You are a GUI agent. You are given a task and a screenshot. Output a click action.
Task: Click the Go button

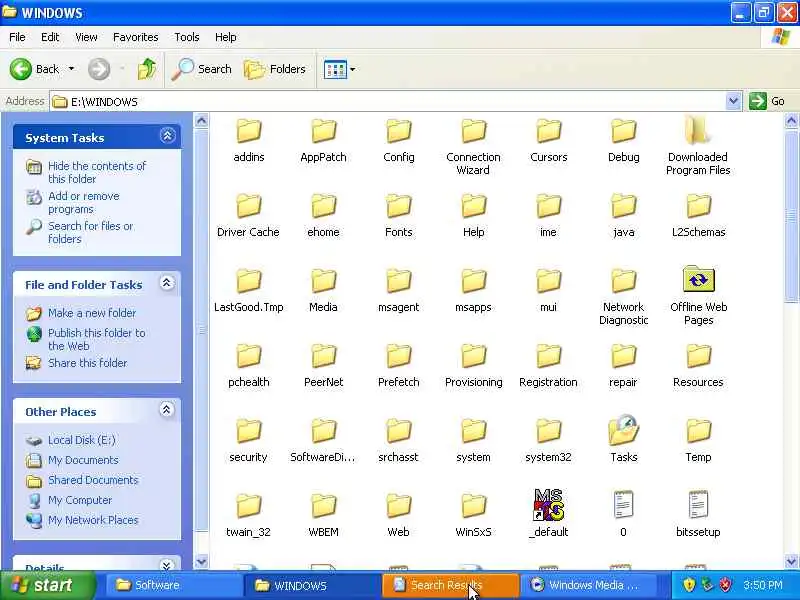point(767,101)
